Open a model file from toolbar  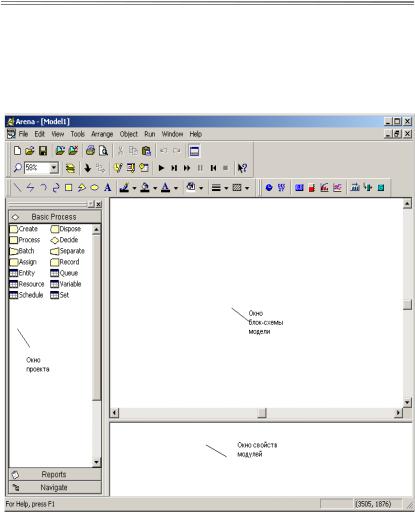click(x=30, y=151)
